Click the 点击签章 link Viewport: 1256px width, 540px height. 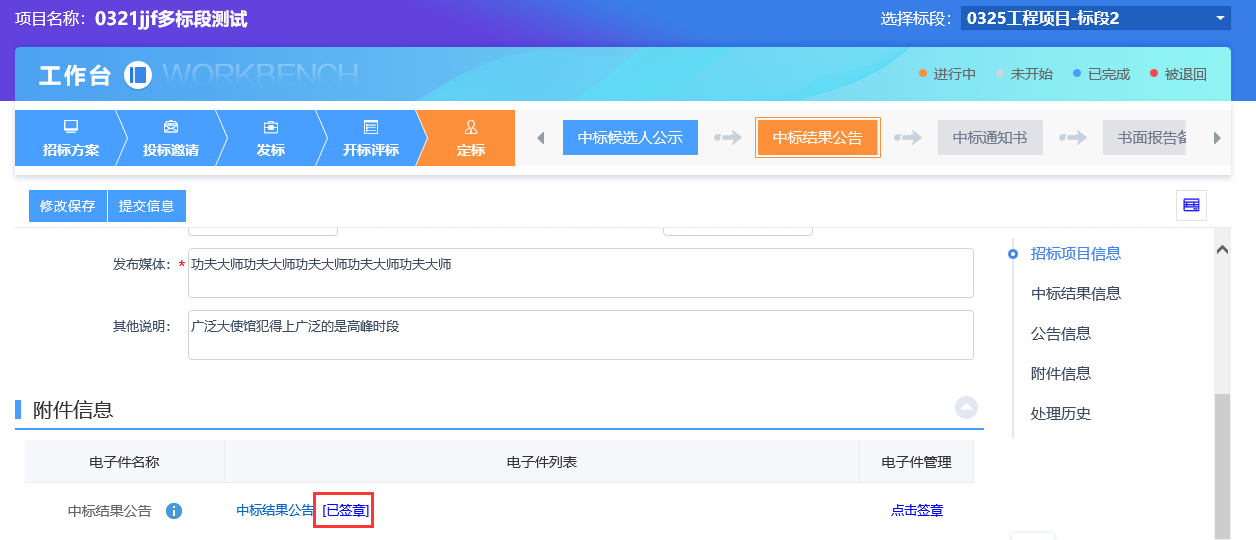pos(916,511)
